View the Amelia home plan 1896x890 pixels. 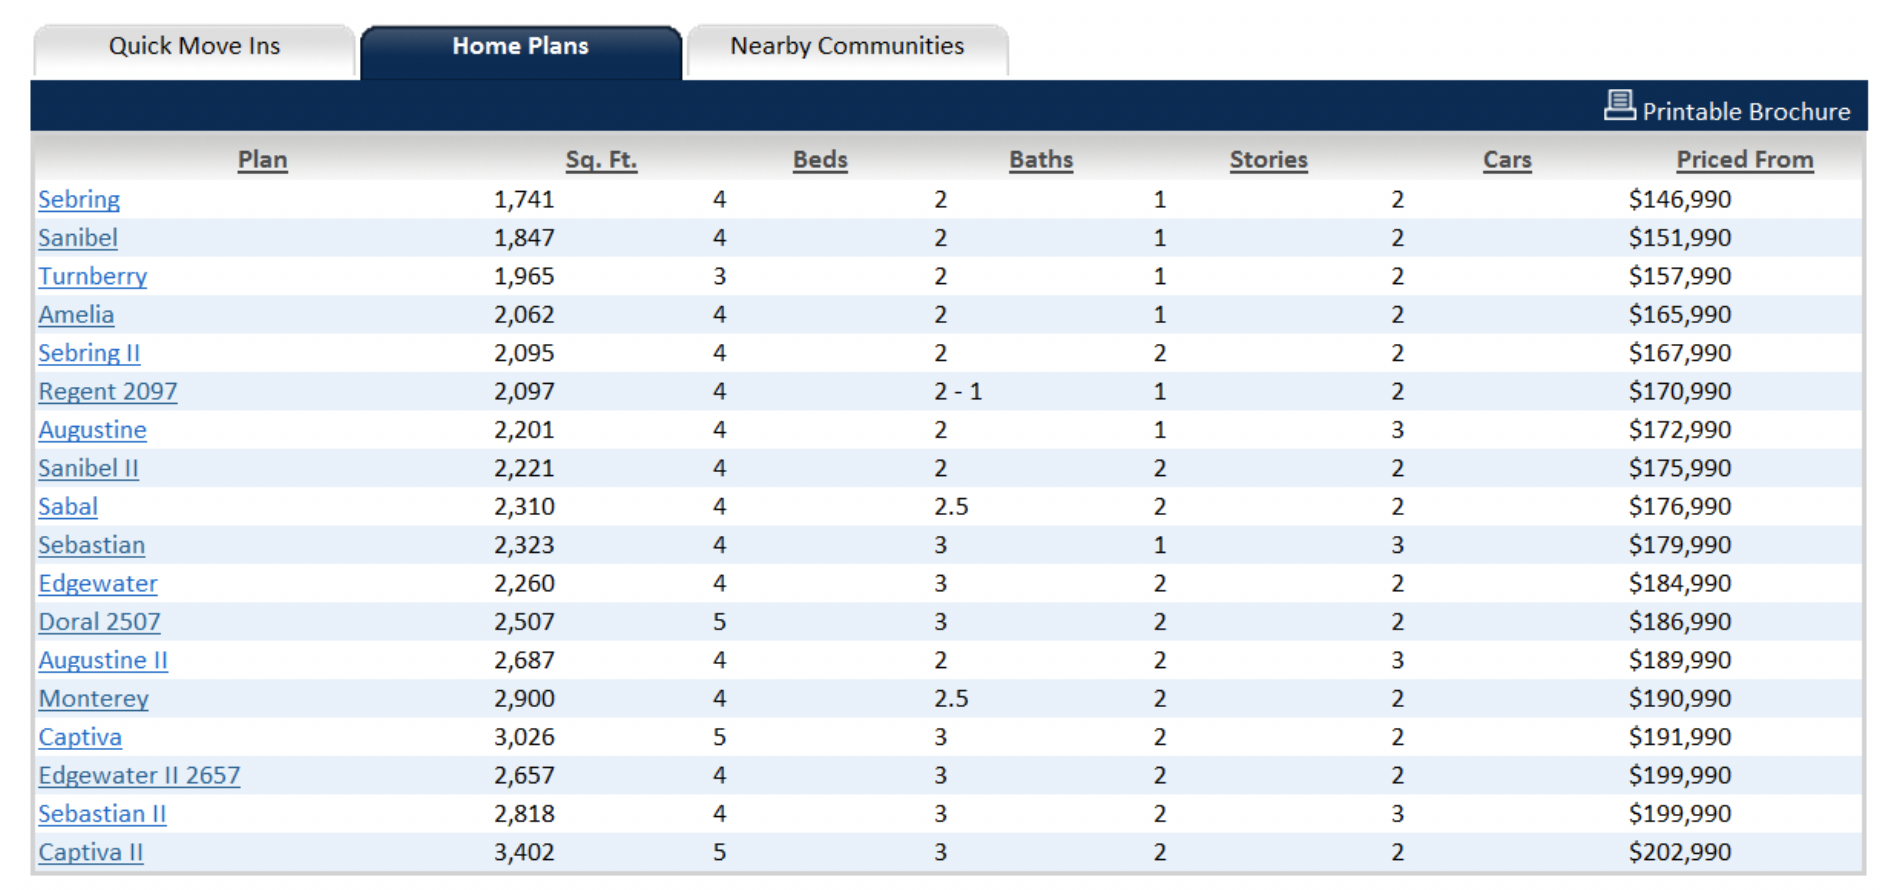click(76, 315)
